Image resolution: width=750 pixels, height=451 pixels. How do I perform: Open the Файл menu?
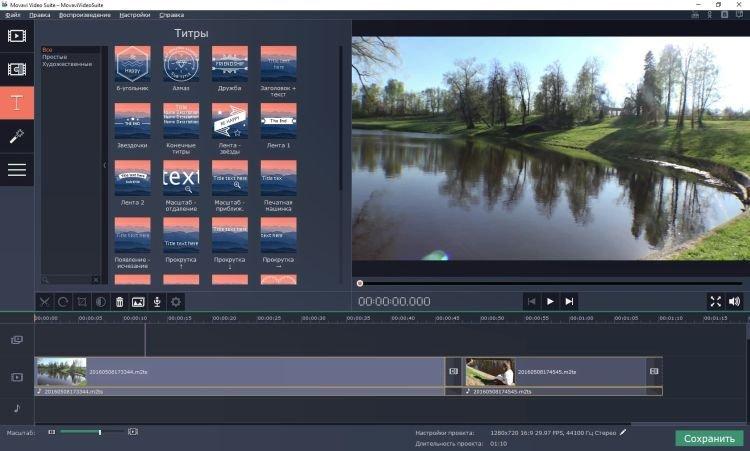click(x=13, y=15)
